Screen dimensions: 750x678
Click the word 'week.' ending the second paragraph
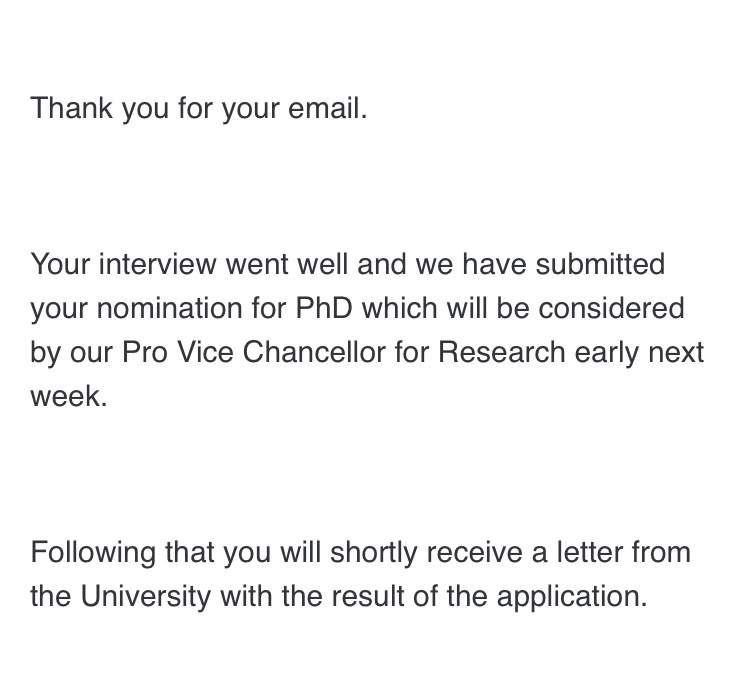pyautogui.click(x=68, y=396)
